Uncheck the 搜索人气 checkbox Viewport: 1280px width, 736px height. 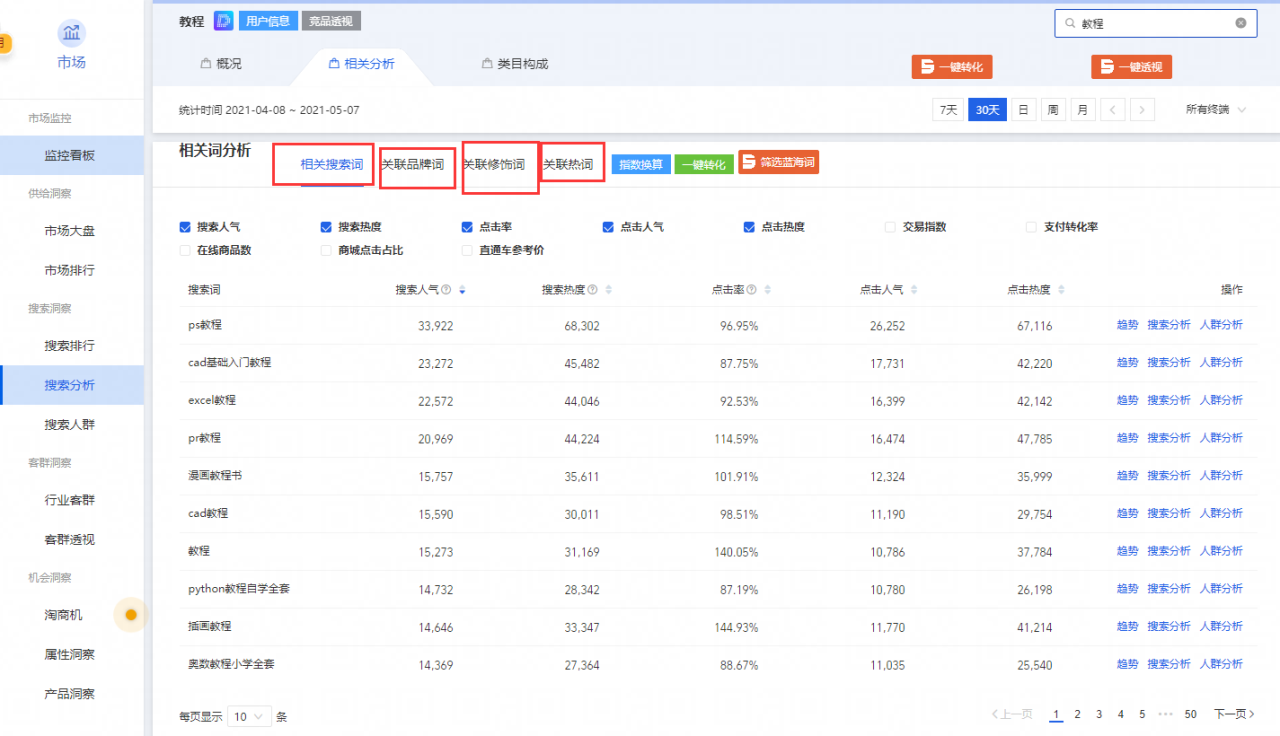coord(185,227)
